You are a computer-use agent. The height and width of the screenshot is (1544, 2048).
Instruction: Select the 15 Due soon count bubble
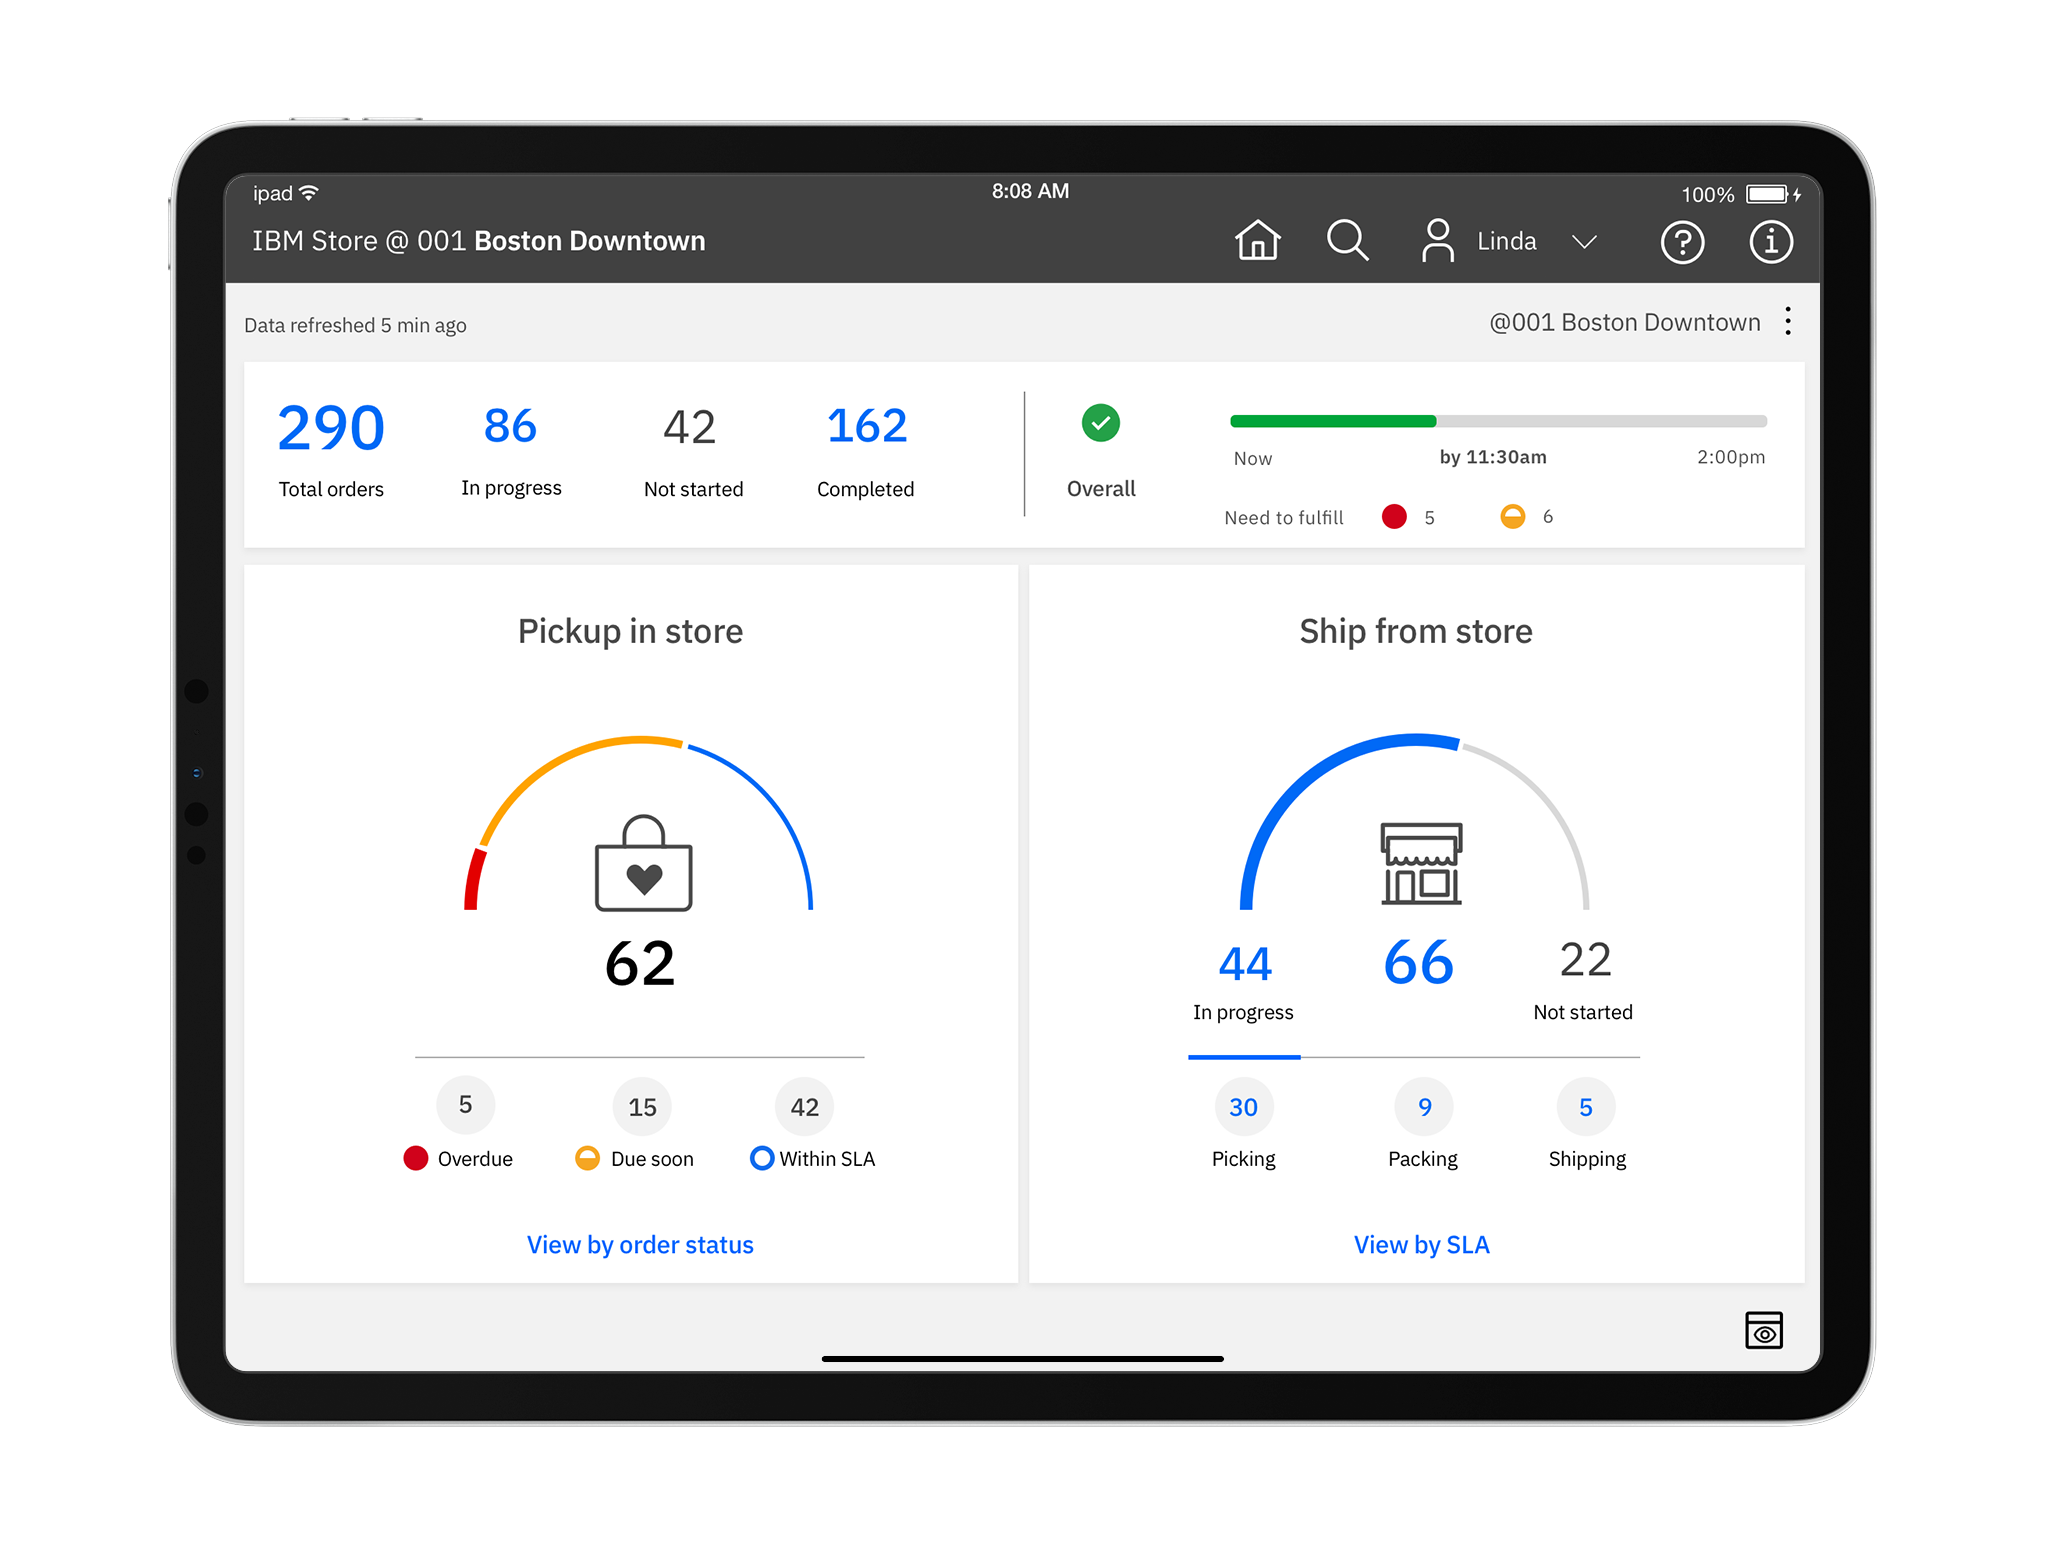pos(642,1107)
